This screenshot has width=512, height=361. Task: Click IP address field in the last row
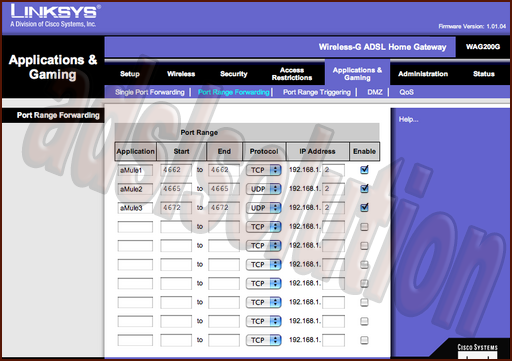[x=334, y=340]
